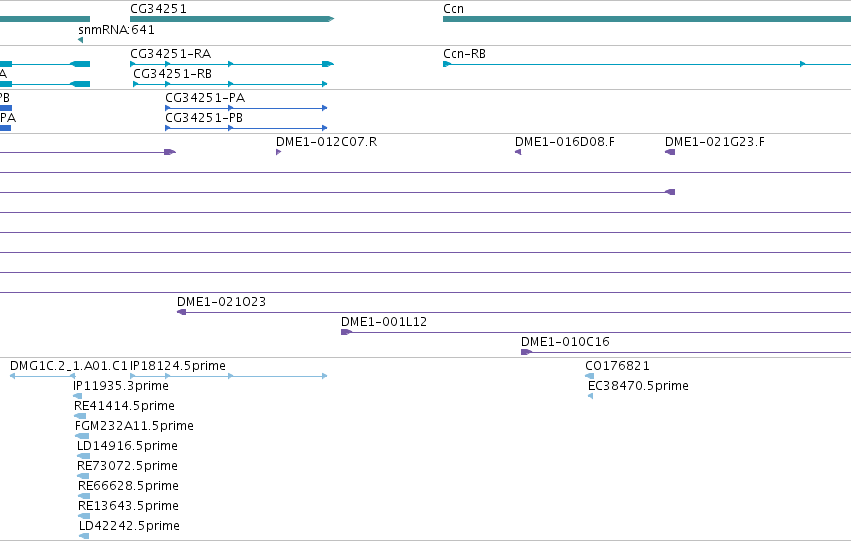
Task: Select EST label RE66628.5prime
Action: [128, 486]
